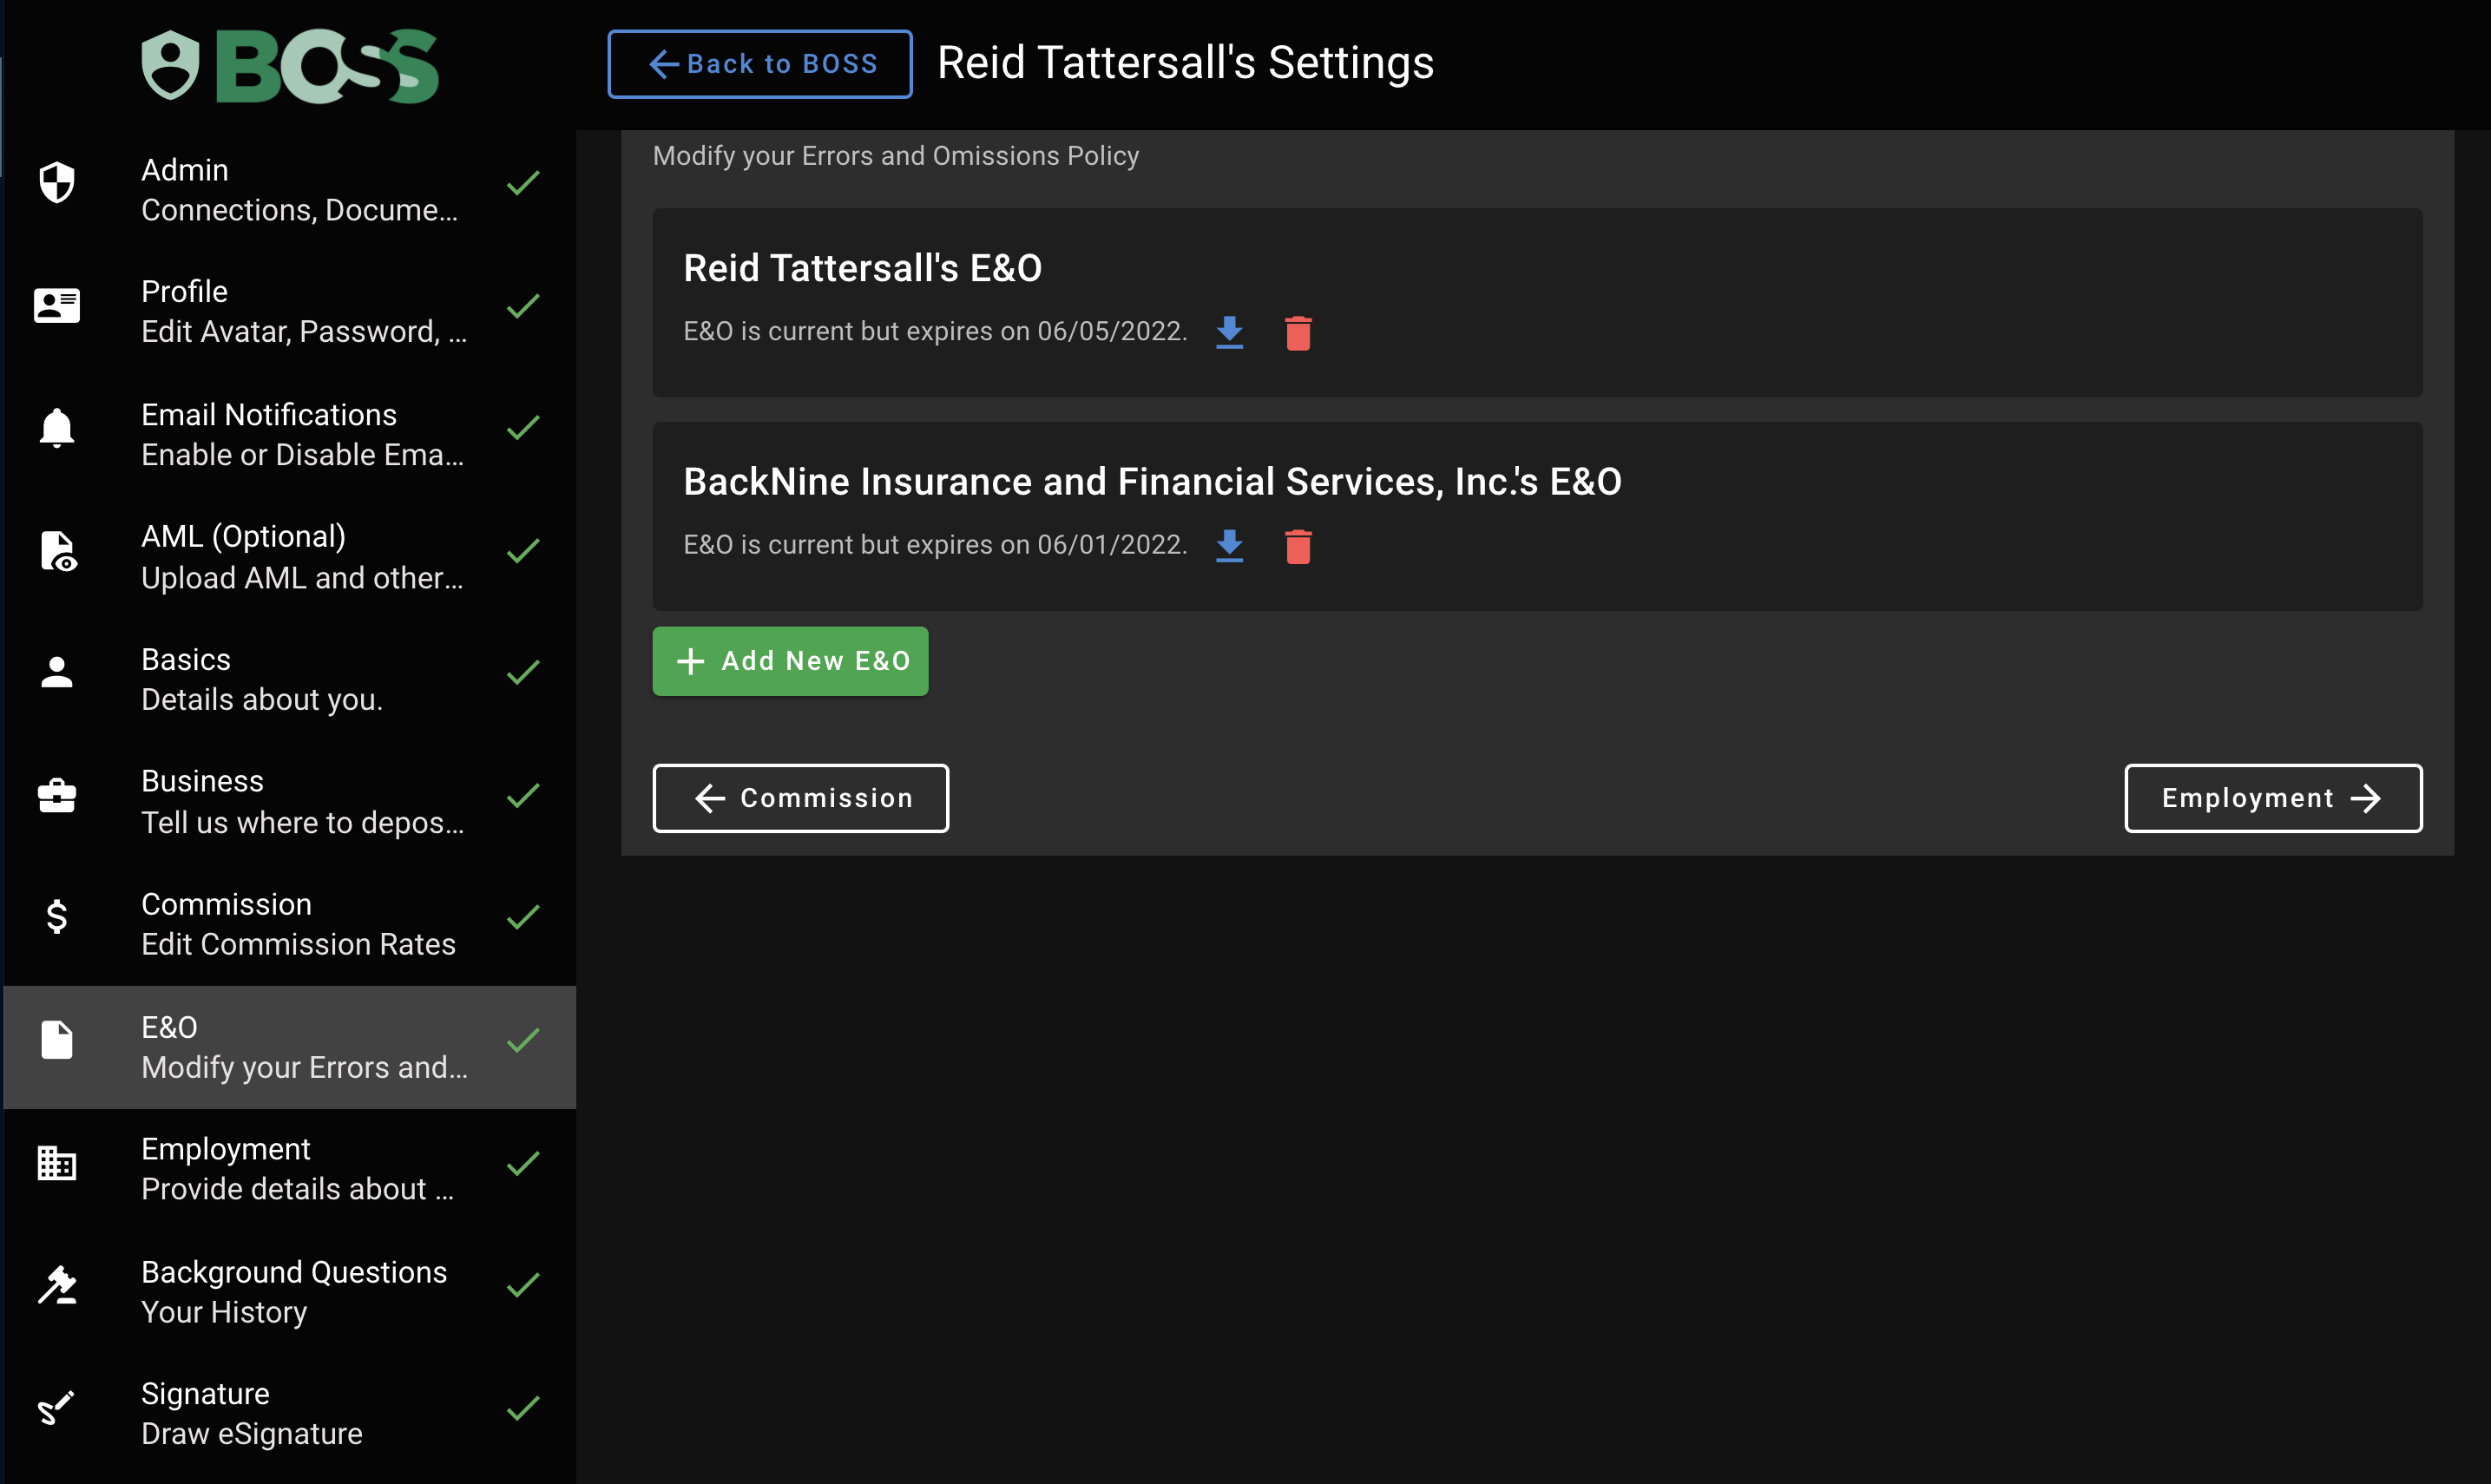The image size is (2491, 1484).
Task: Proceed to next Employment step
Action: [x=2272, y=798]
